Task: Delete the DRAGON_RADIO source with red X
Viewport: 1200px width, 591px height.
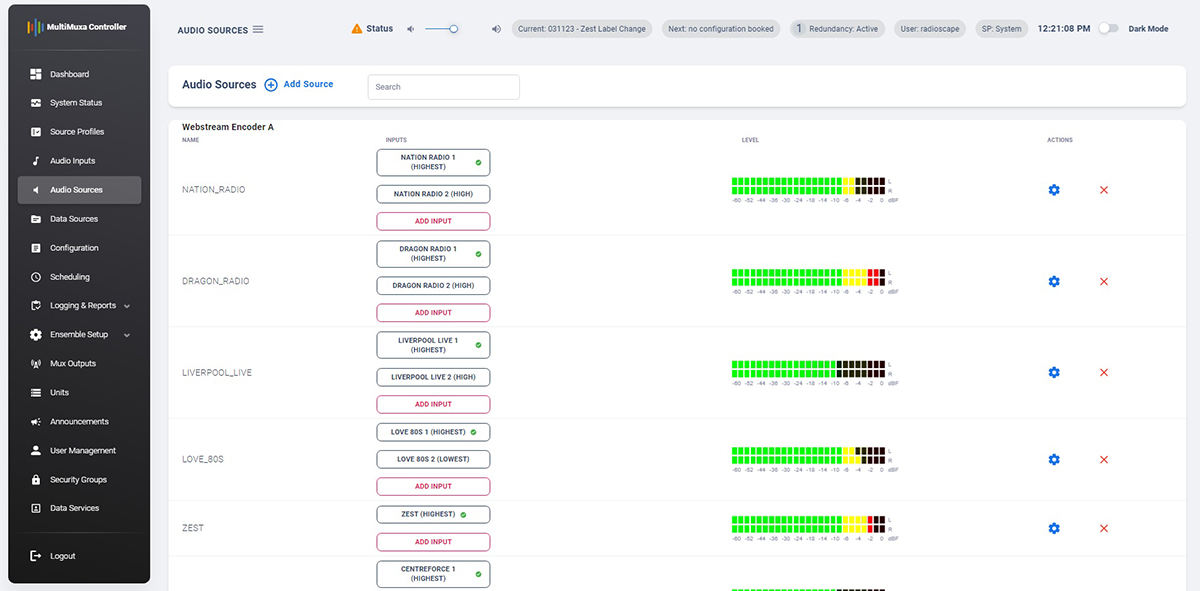Action: click(x=1104, y=282)
